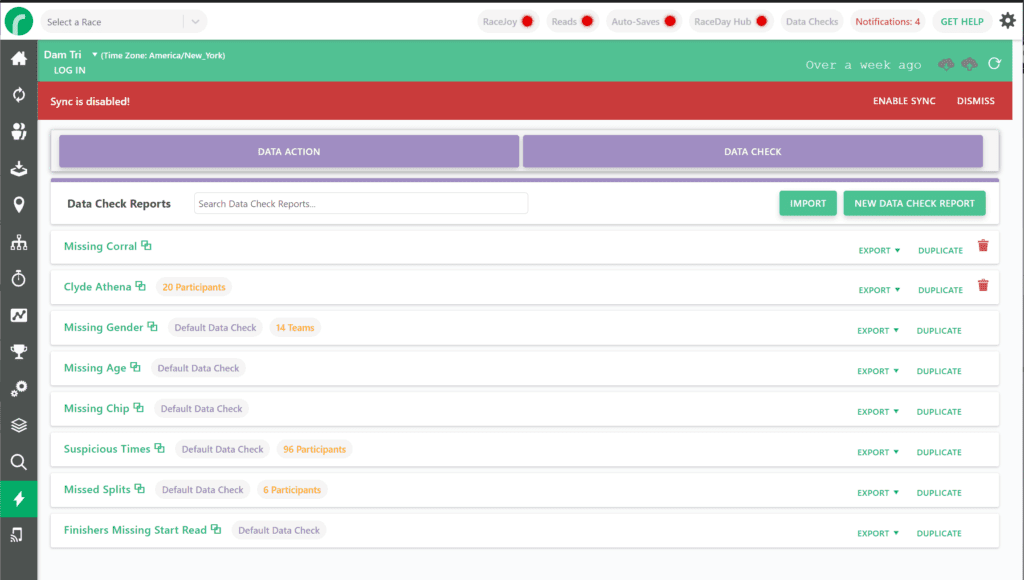Expand the Export dropdown for Clyde Athena

click(x=879, y=290)
